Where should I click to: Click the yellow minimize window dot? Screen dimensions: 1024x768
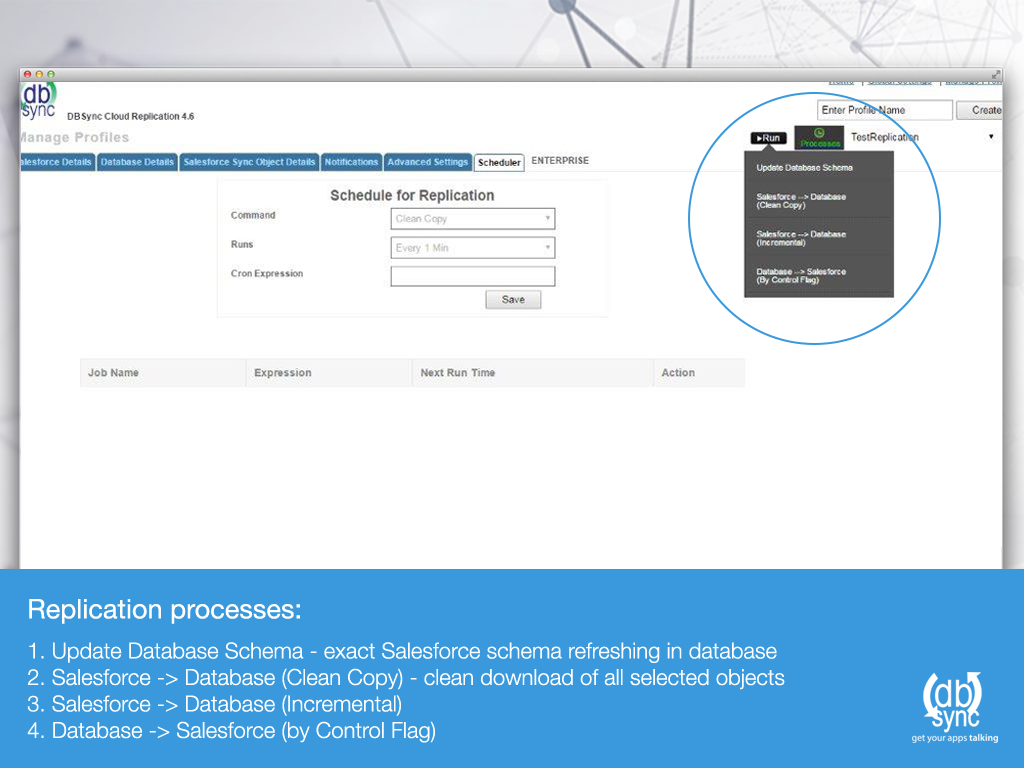pyautogui.click(x=39, y=74)
